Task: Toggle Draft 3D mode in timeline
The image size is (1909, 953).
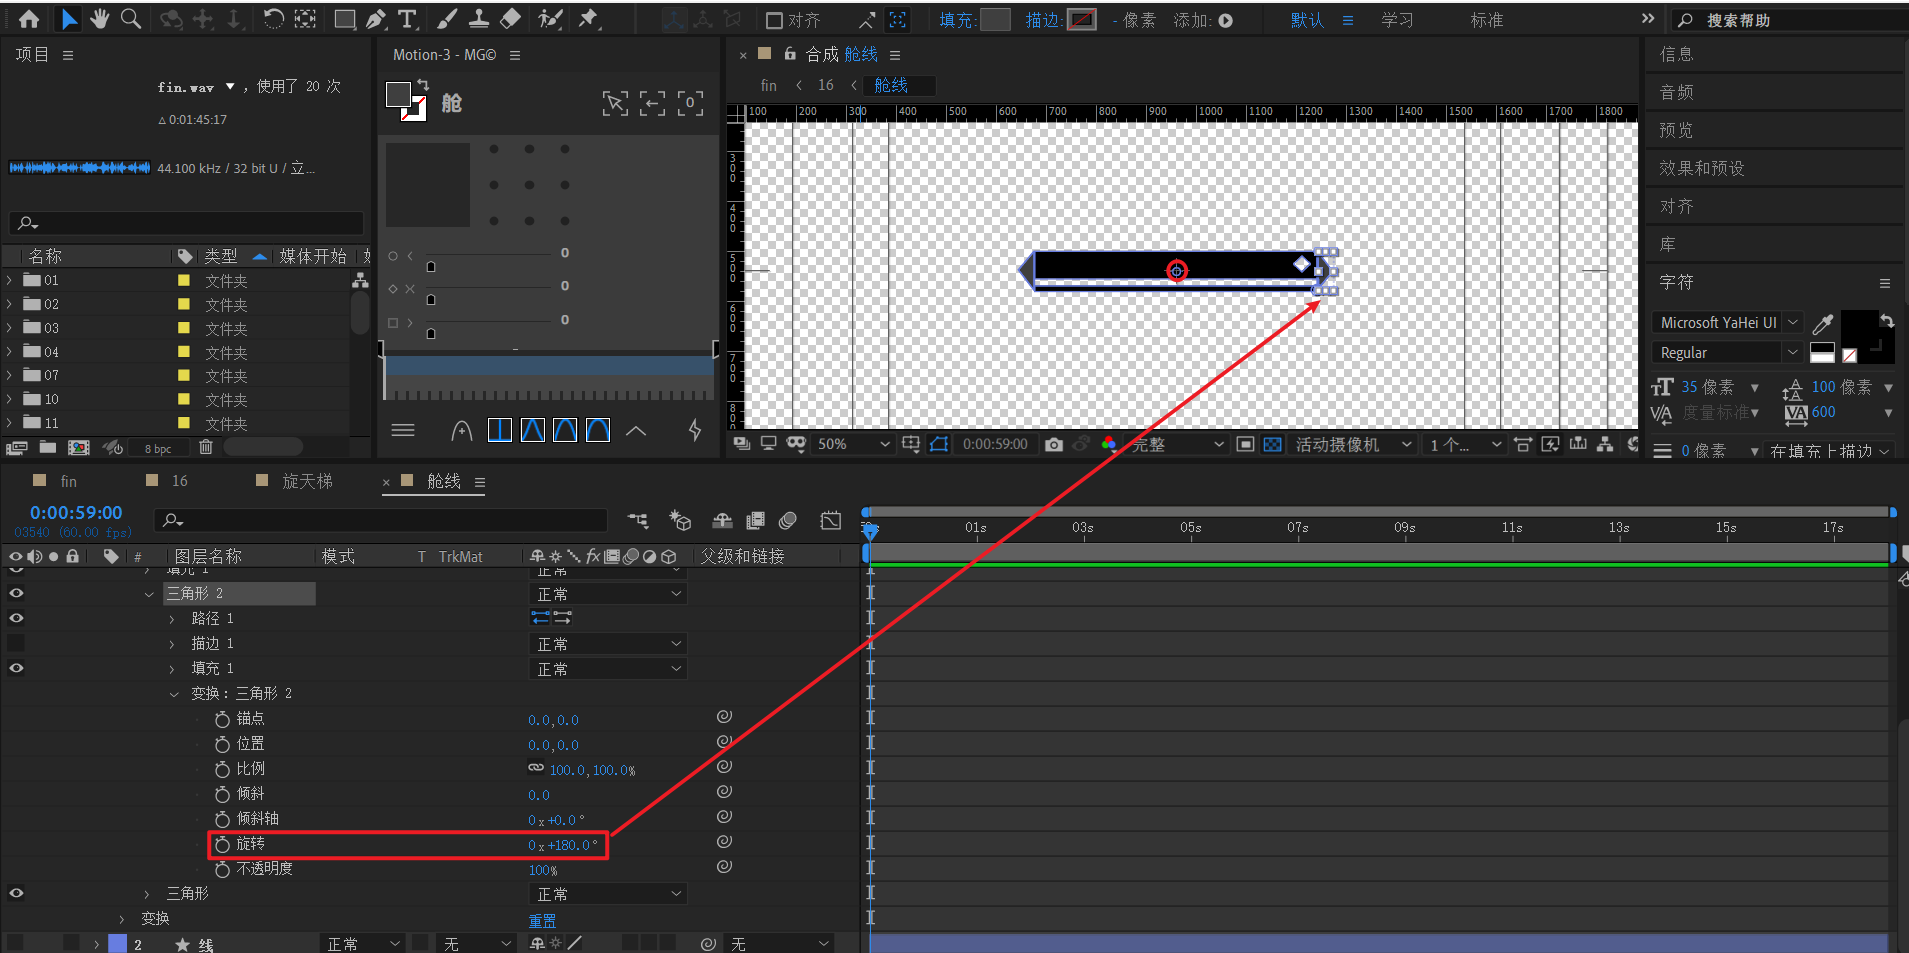Action: (x=680, y=520)
